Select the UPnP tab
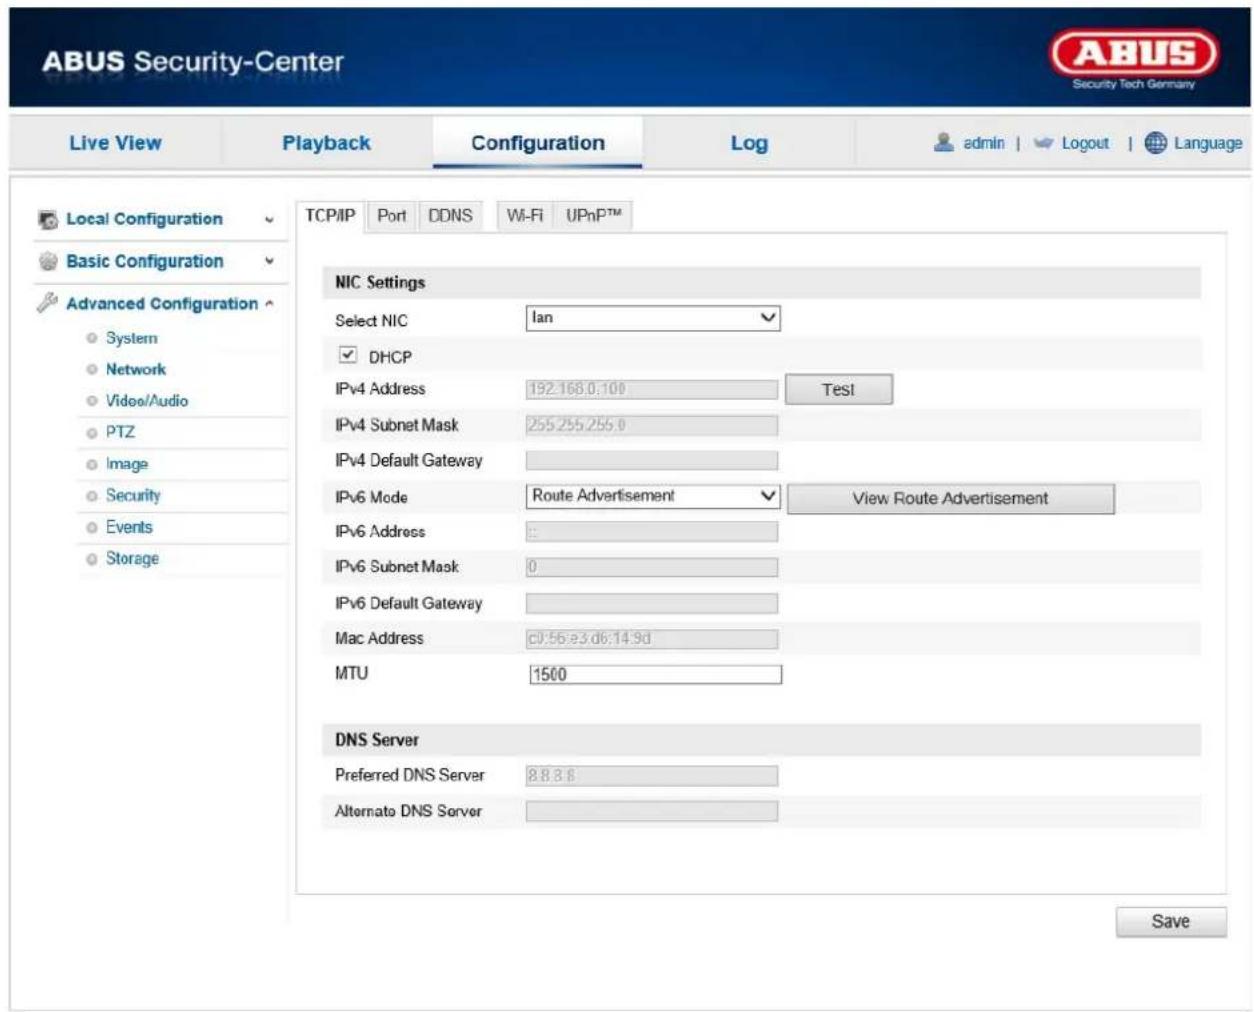 tap(593, 215)
